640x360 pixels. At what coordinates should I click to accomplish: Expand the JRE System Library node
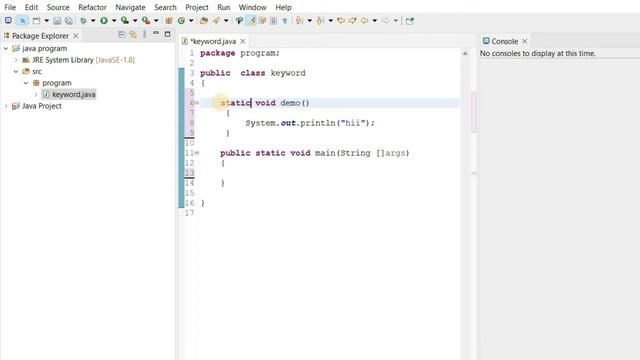16,60
